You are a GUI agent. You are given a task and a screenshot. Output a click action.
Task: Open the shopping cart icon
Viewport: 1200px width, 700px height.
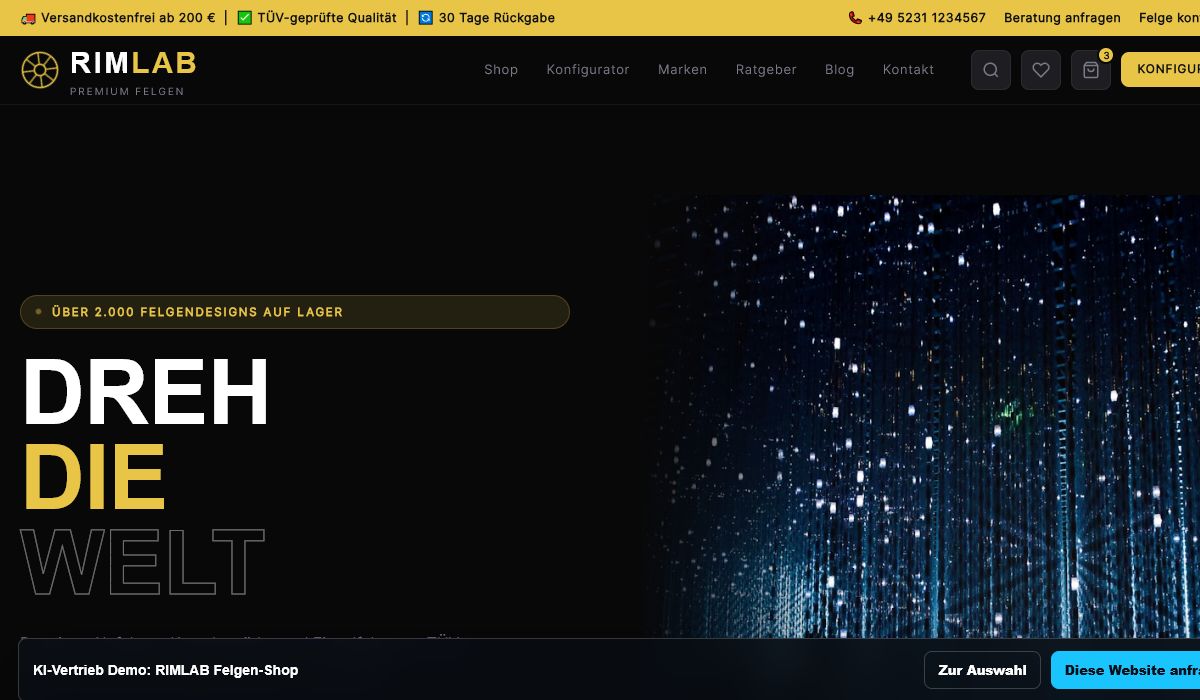[1091, 70]
